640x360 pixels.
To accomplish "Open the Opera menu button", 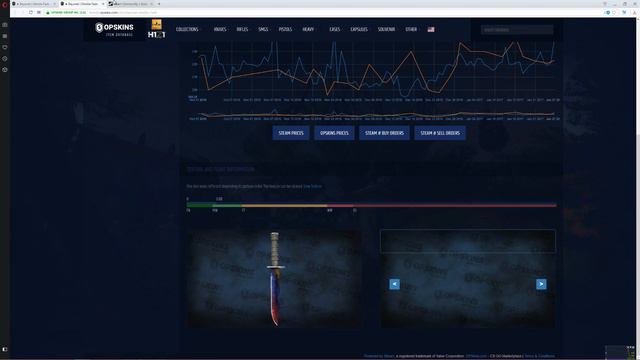I will tap(4, 4).
